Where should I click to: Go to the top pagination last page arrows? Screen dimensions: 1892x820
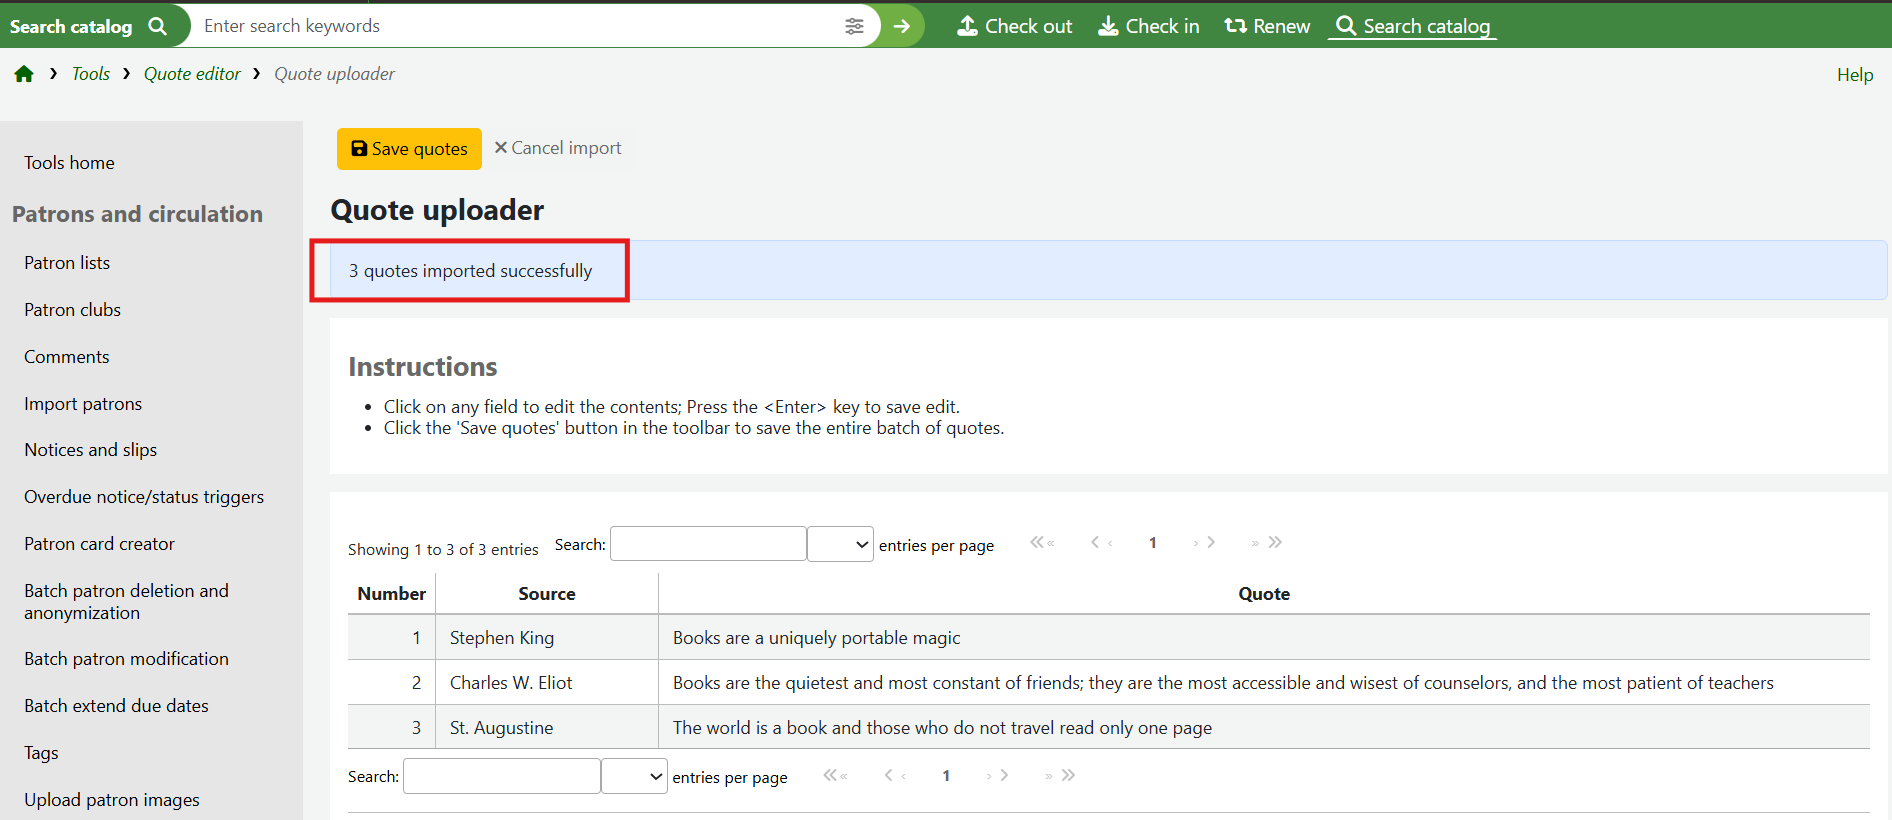click(1268, 542)
